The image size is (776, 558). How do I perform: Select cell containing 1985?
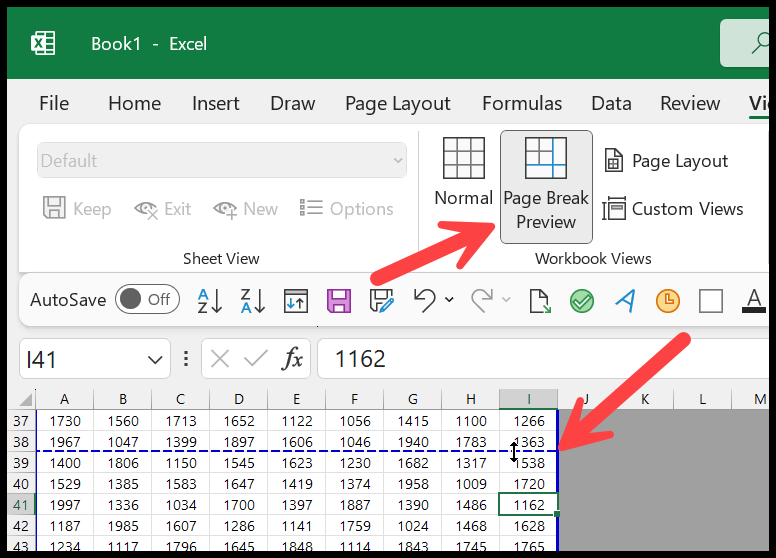(x=123, y=525)
